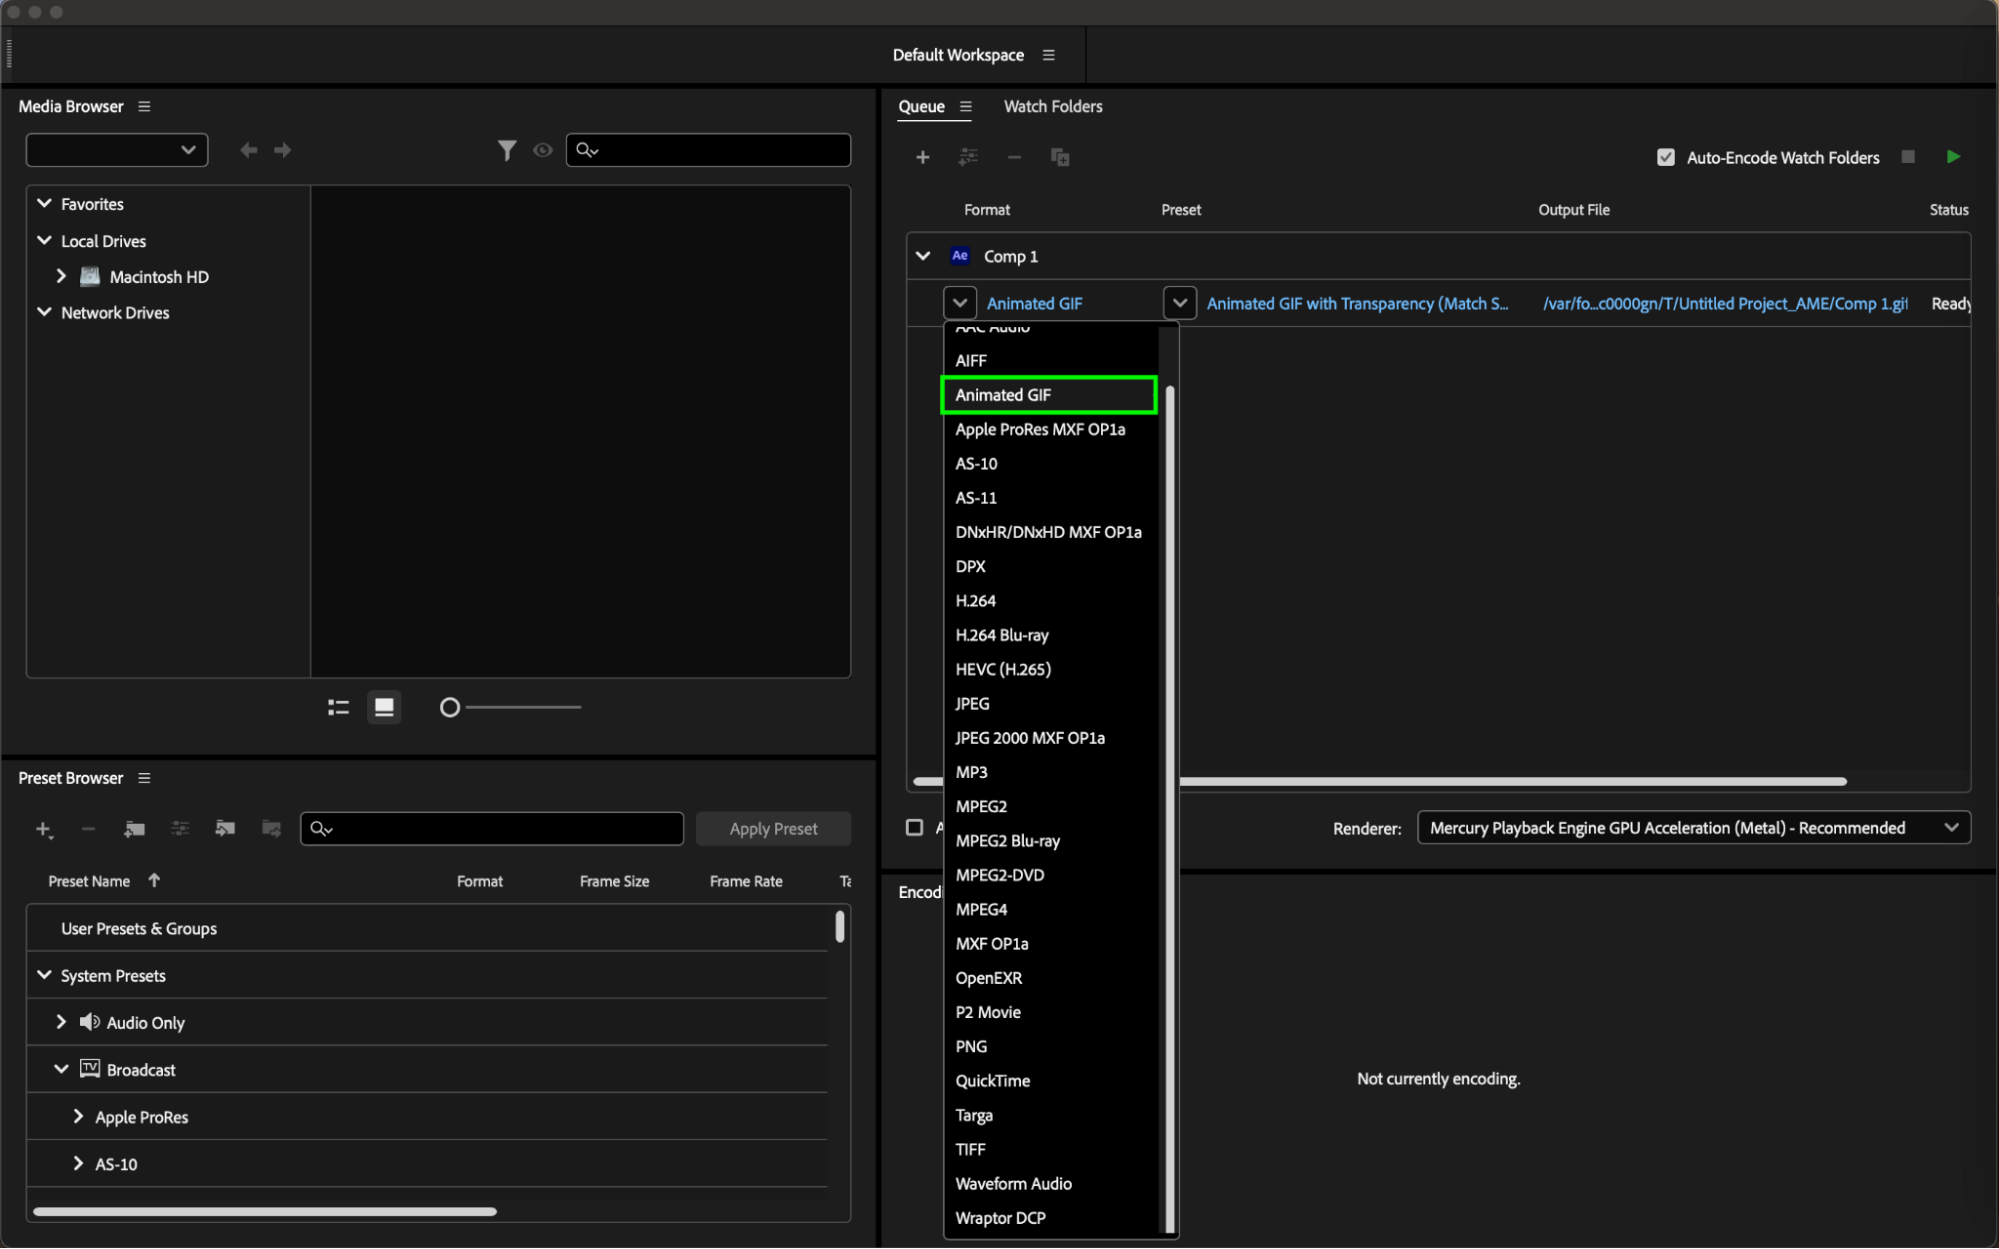Select H.264 from the format list
Image resolution: width=1999 pixels, height=1249 pixels.
click(975, 600)
